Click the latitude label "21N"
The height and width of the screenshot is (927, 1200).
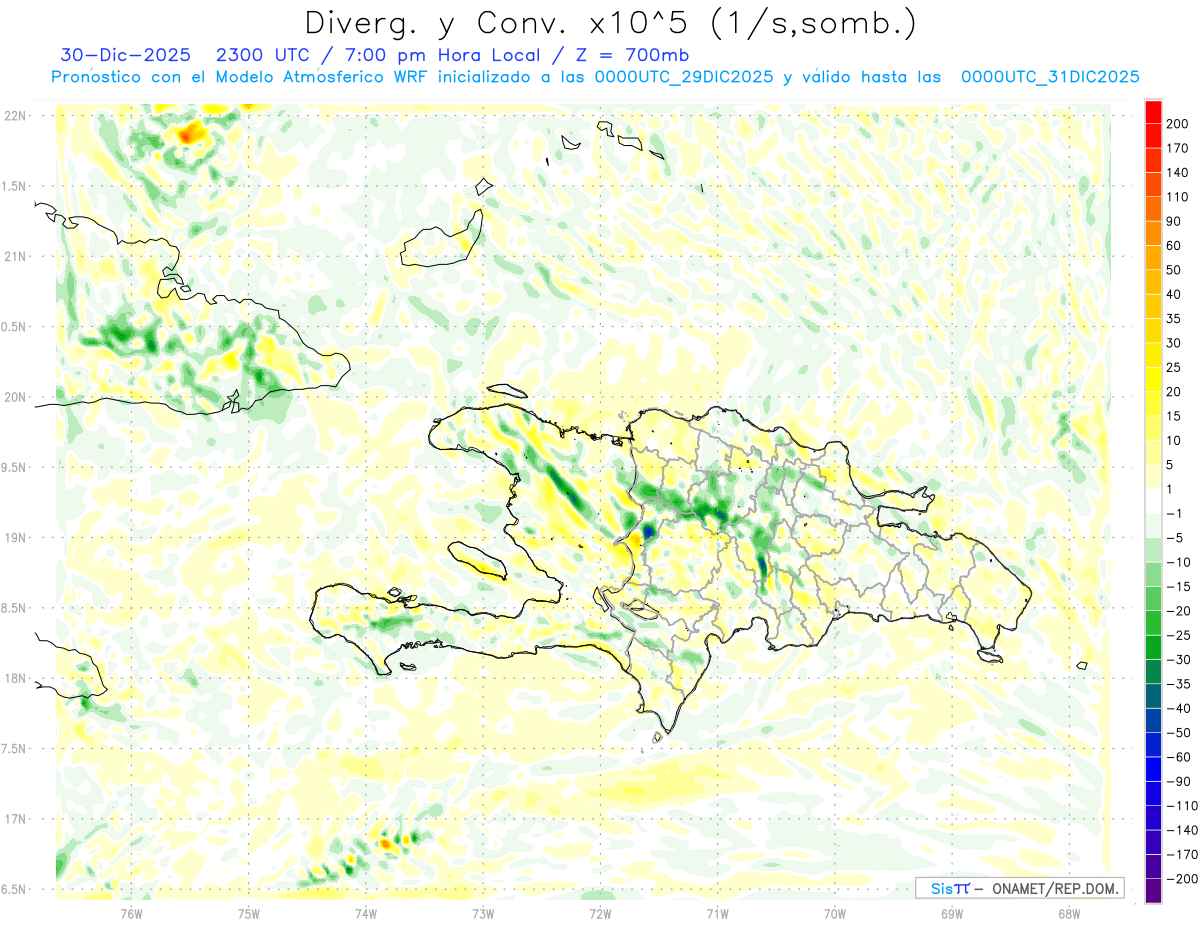(15, 257)
